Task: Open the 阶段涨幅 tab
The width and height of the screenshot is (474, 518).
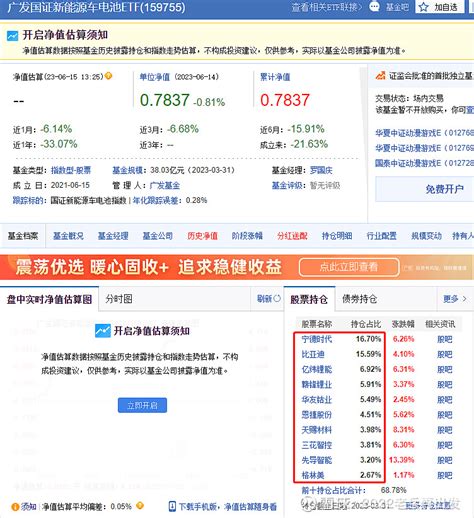Action: (x=247, y=236)
